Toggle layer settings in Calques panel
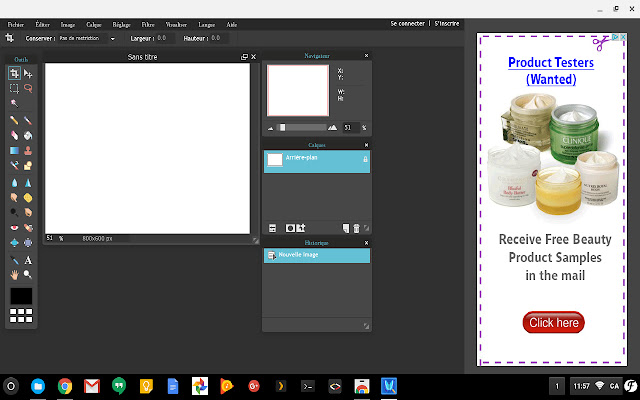This screenshot has height=400, width=640. click(x=272, y=228)
